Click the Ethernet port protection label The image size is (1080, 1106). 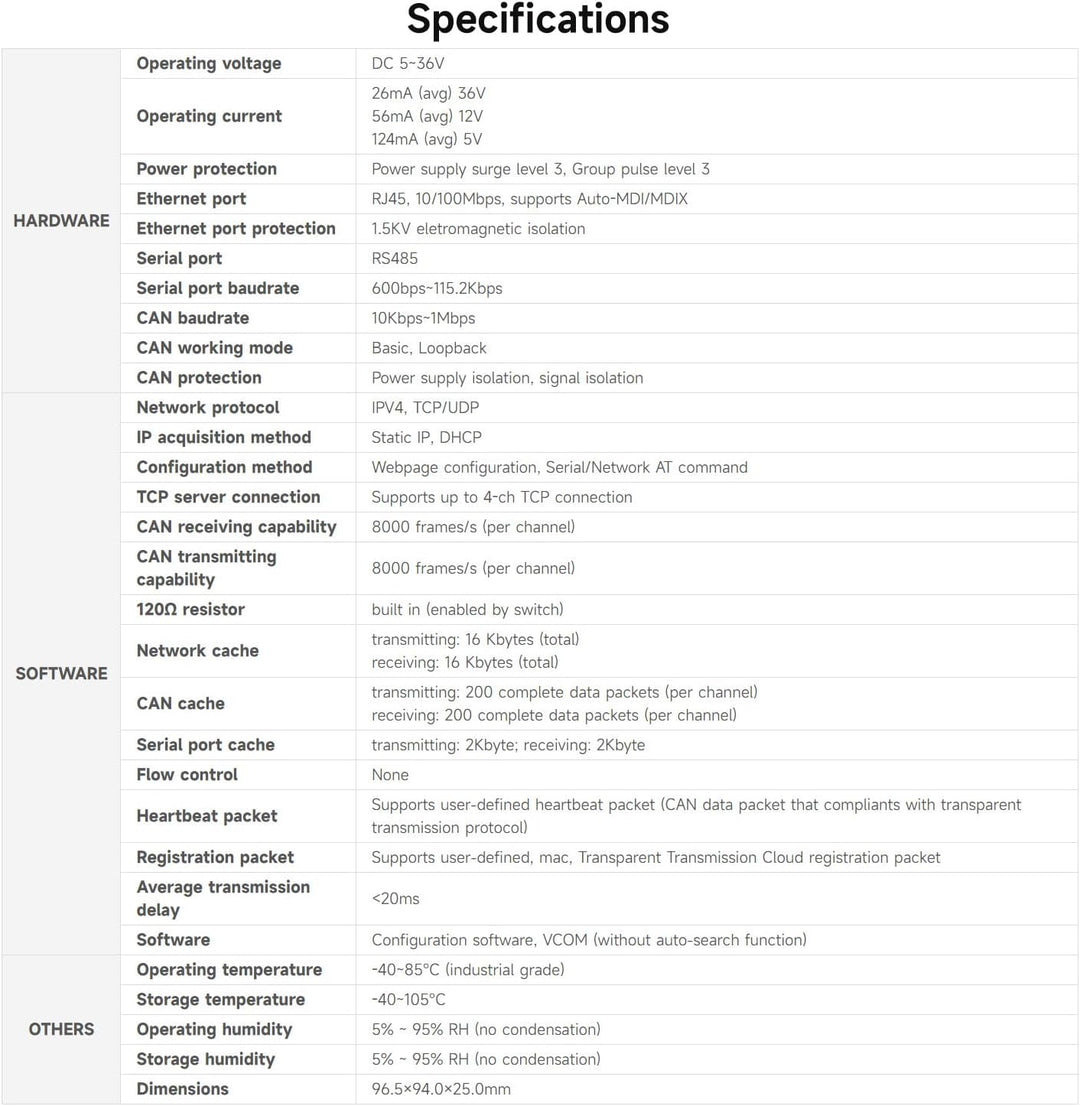click(236, 229)
